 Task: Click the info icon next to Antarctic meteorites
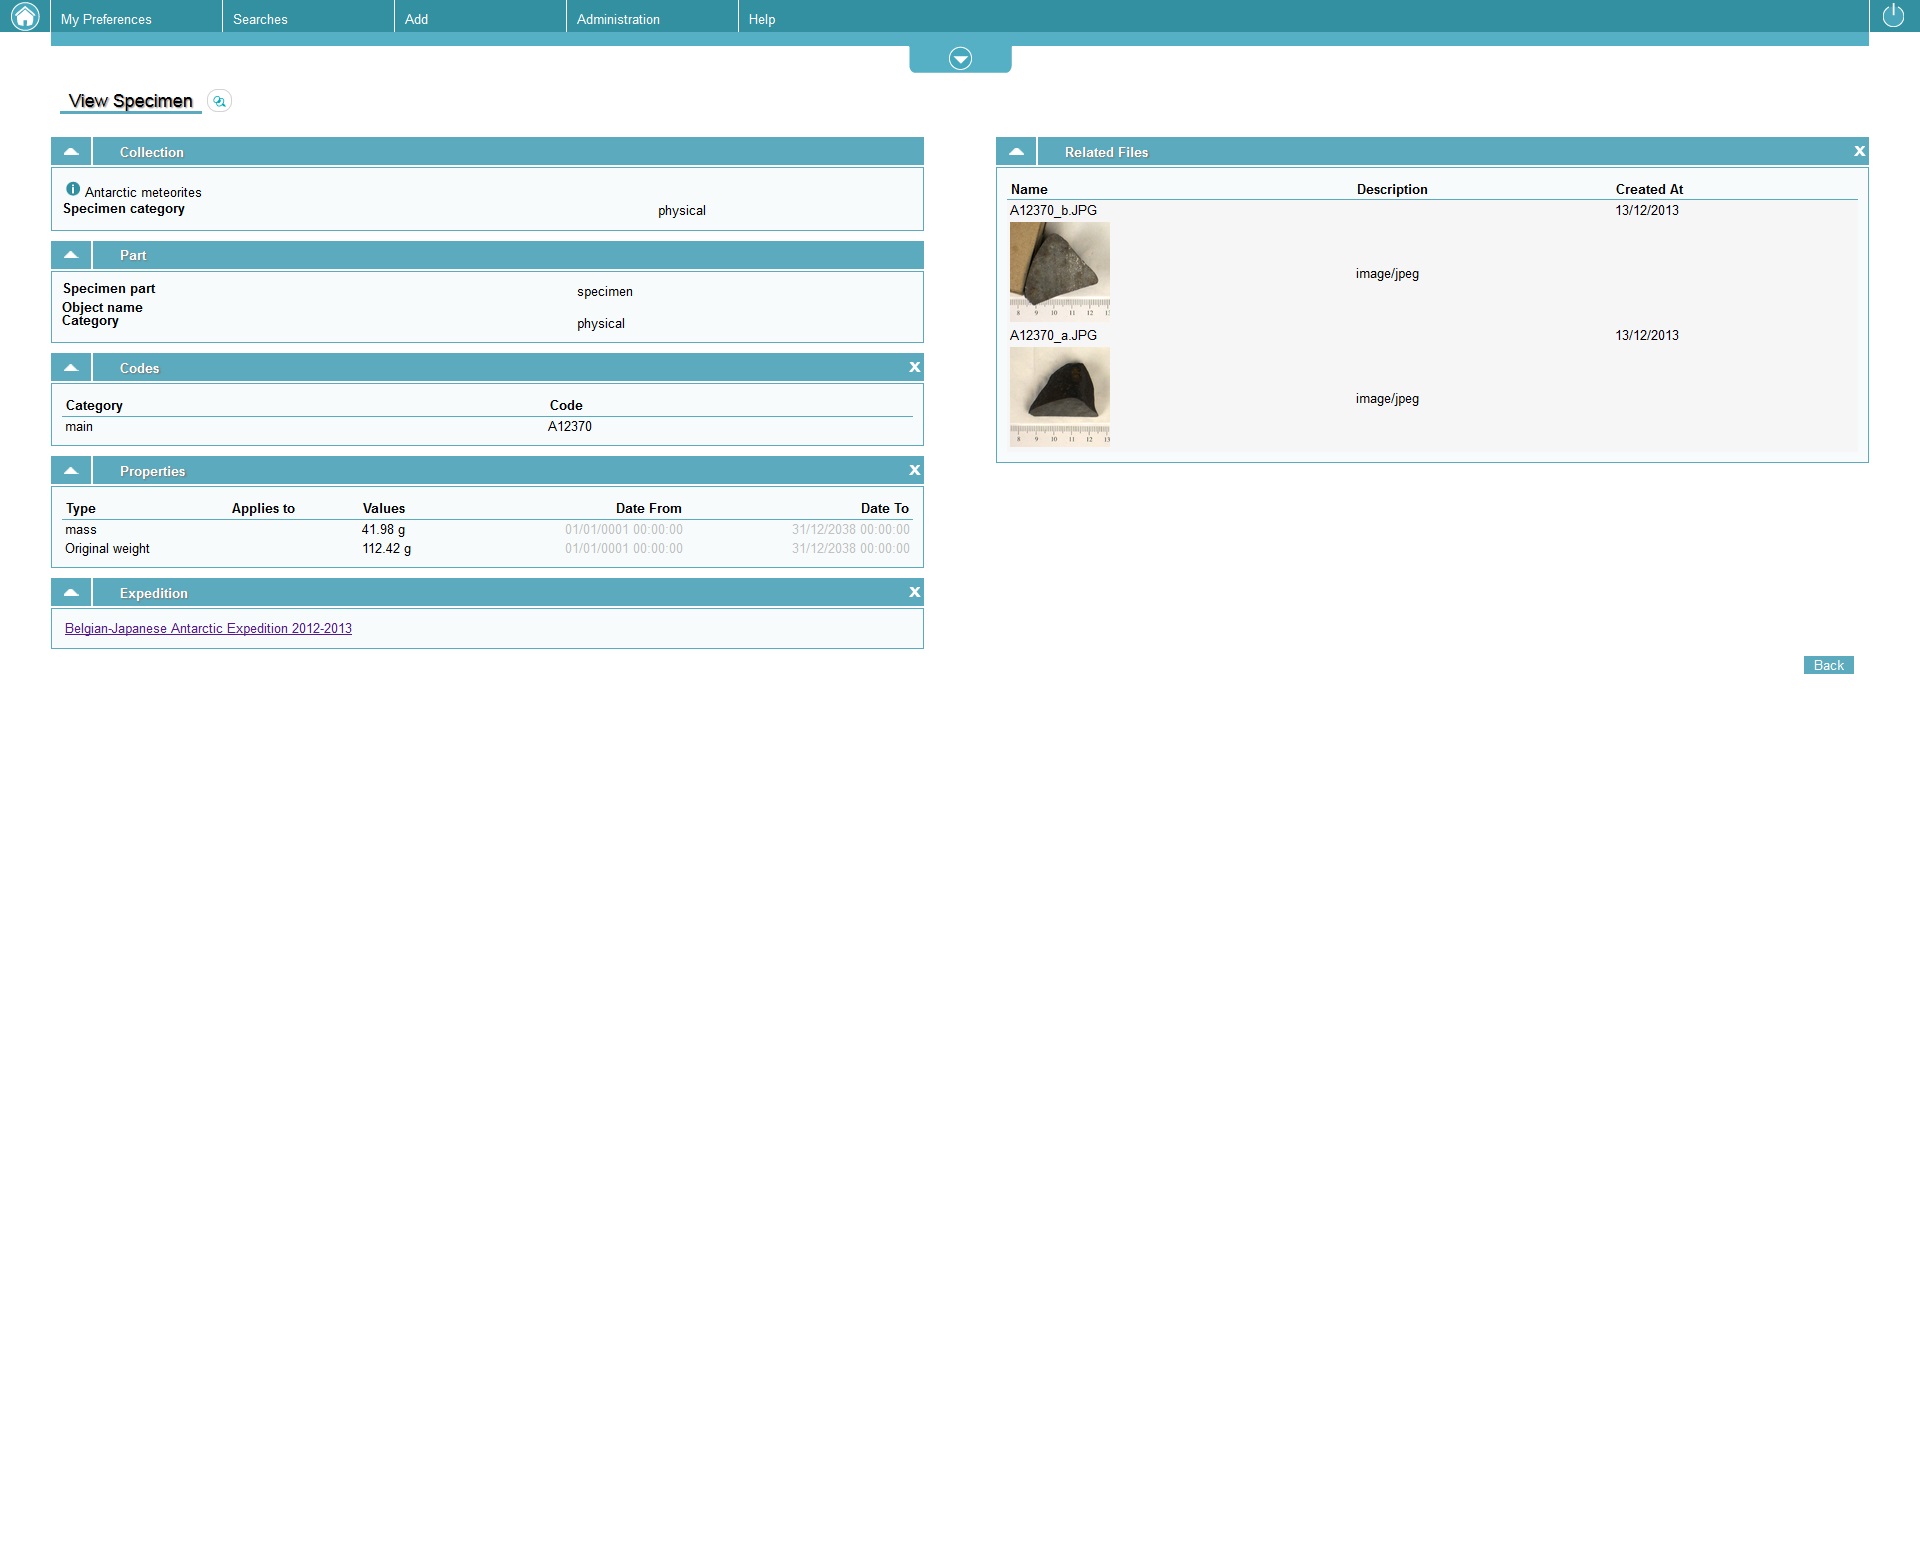[73, 189]
